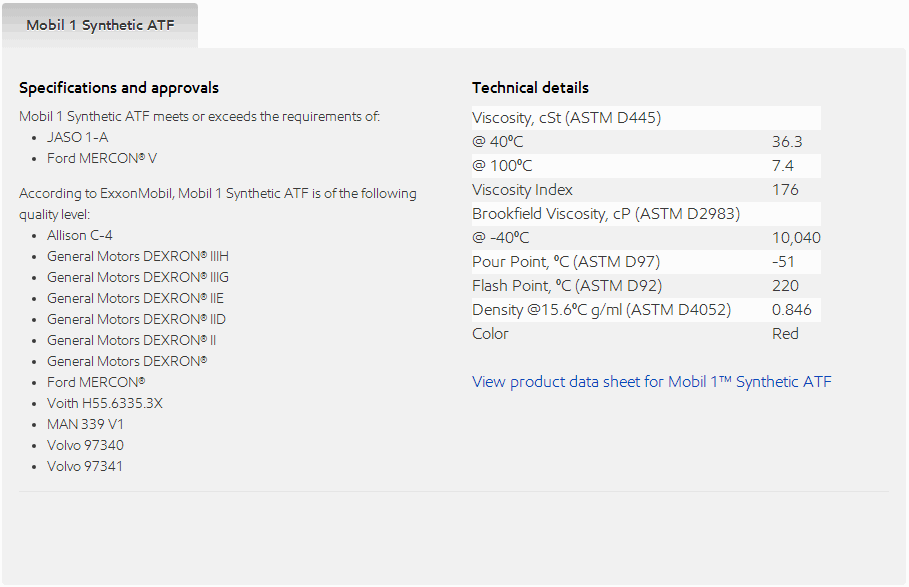
Task: Click the Volvo 97340 entry
Action: click(x=85, y=445)
